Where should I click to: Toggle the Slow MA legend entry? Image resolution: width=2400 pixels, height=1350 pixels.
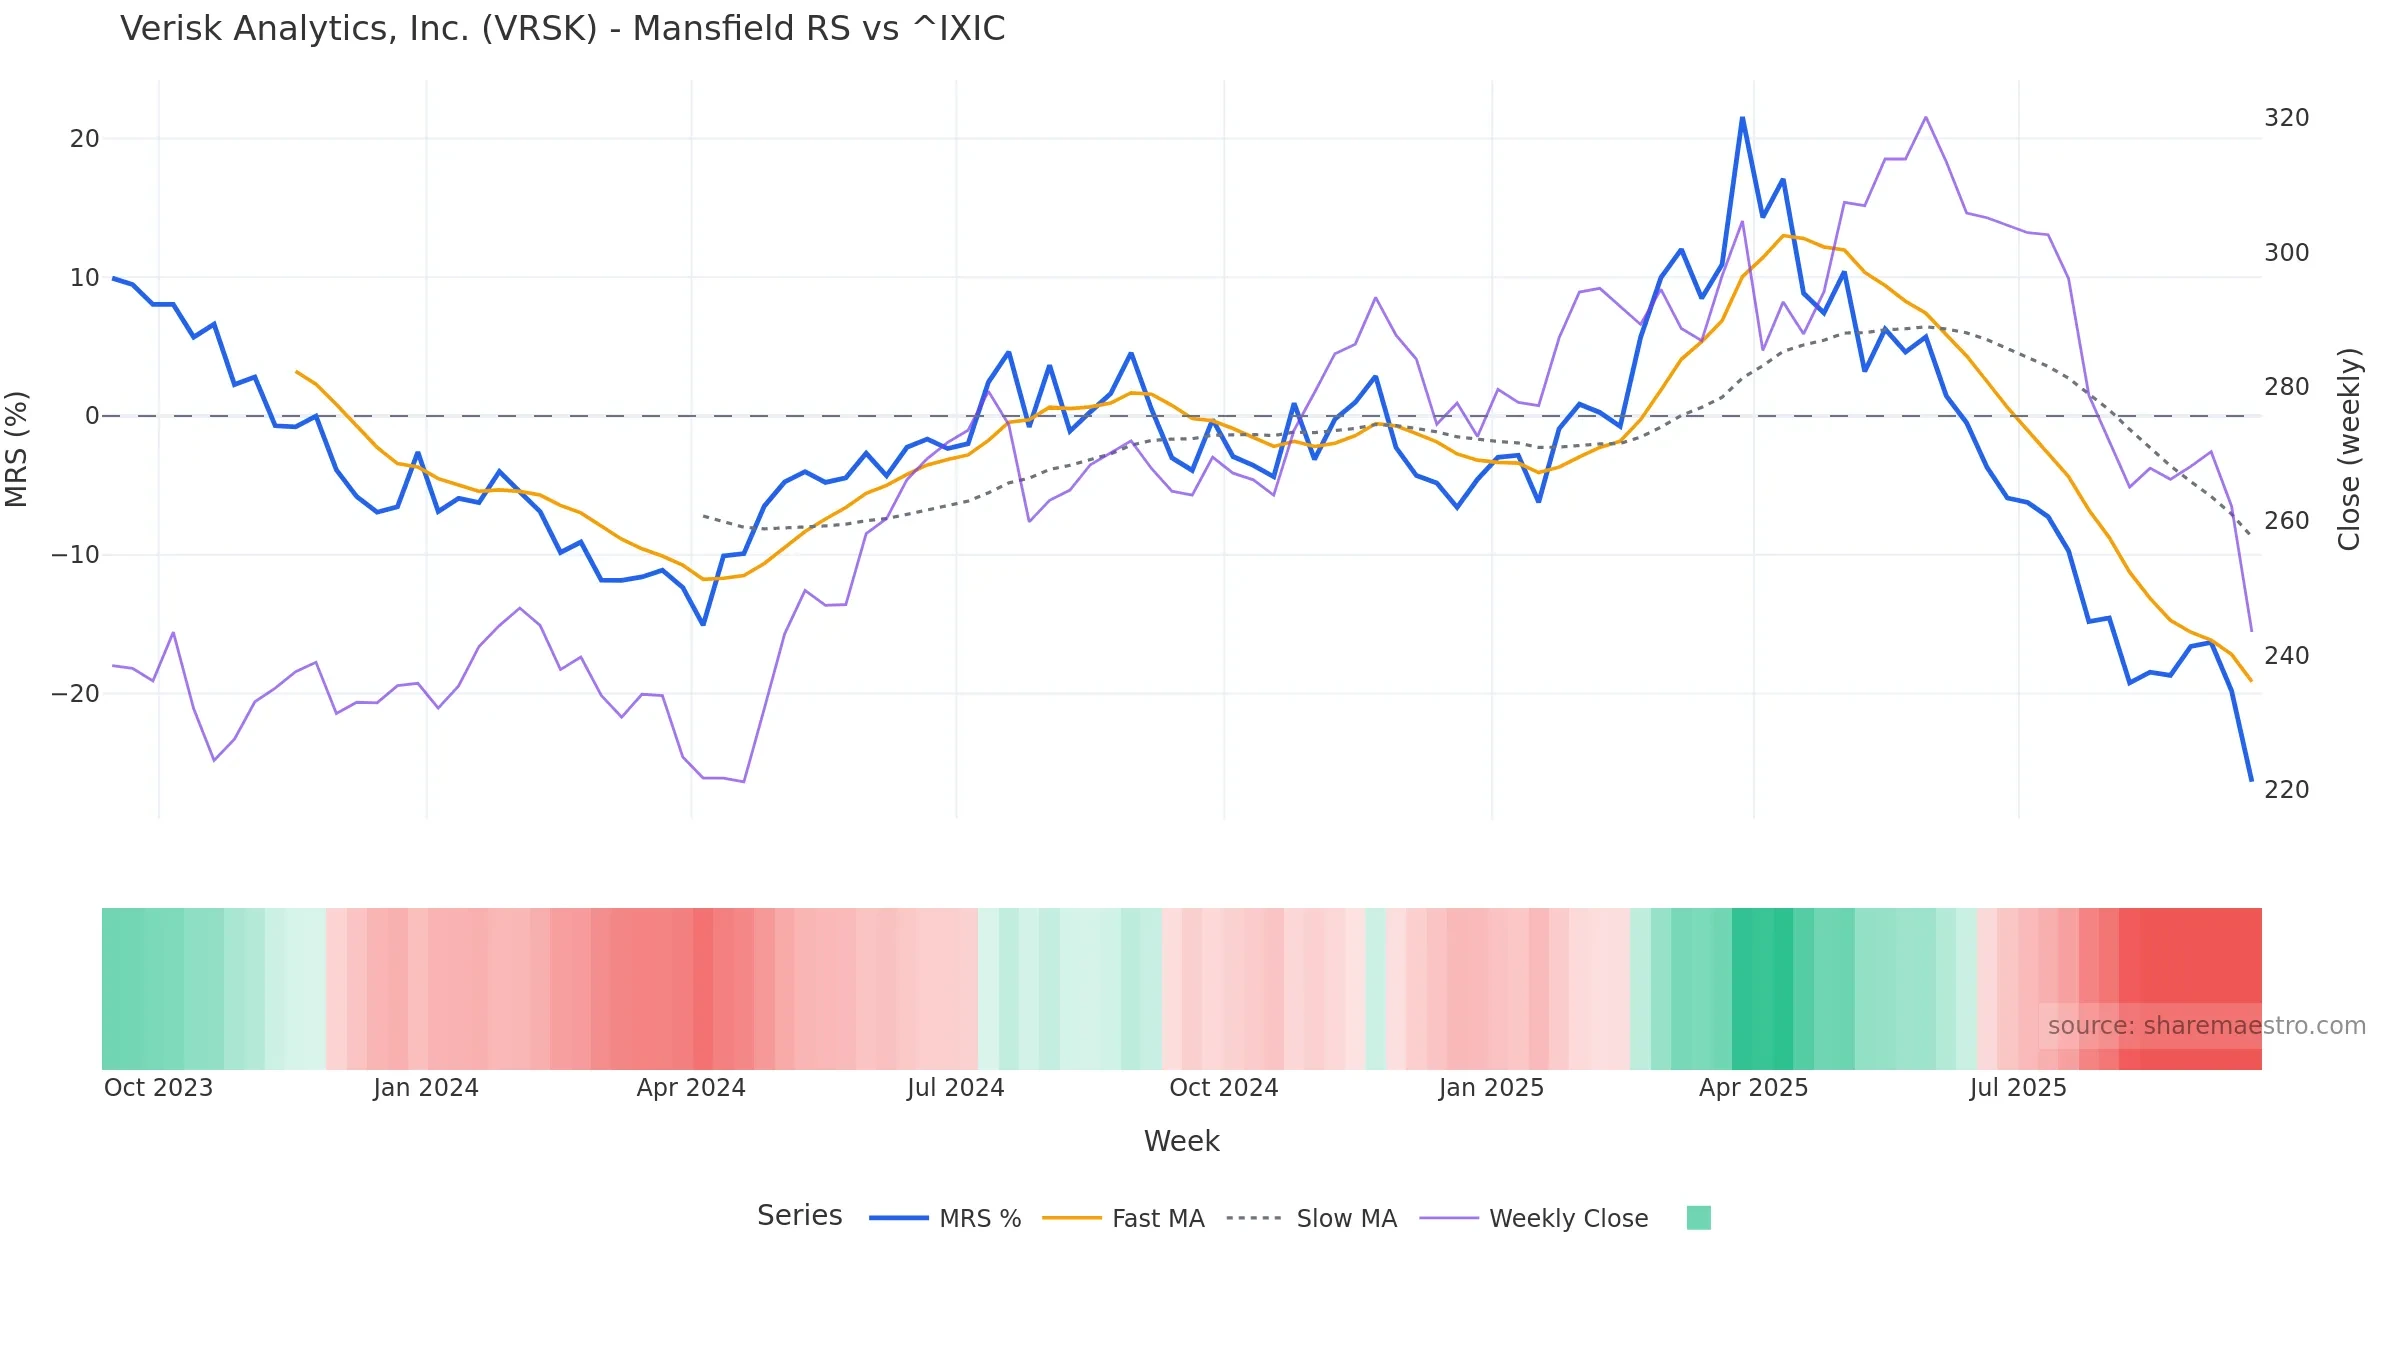pos(1311,1218)
